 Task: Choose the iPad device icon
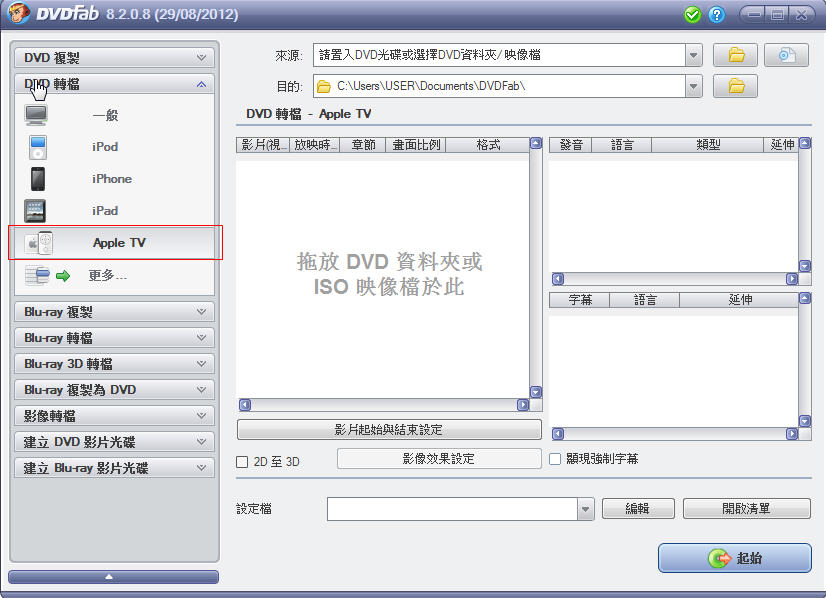[37, 211]
